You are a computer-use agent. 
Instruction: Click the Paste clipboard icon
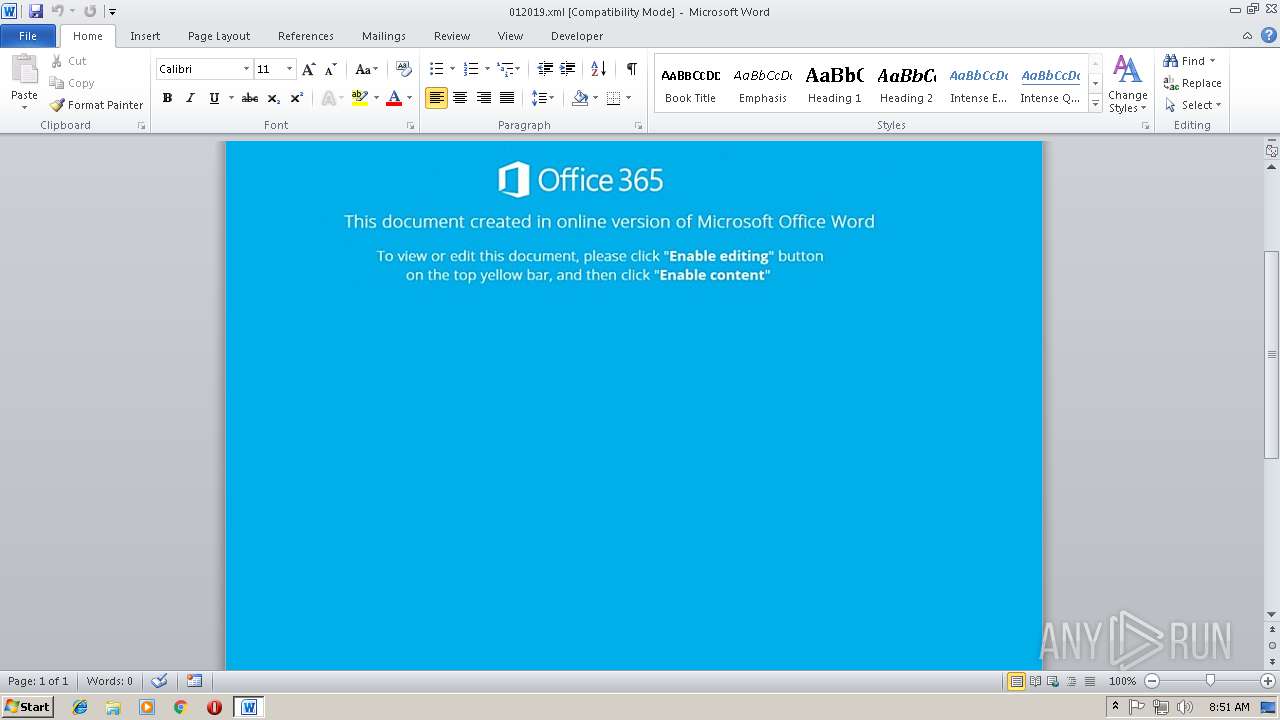coord(24,71)
